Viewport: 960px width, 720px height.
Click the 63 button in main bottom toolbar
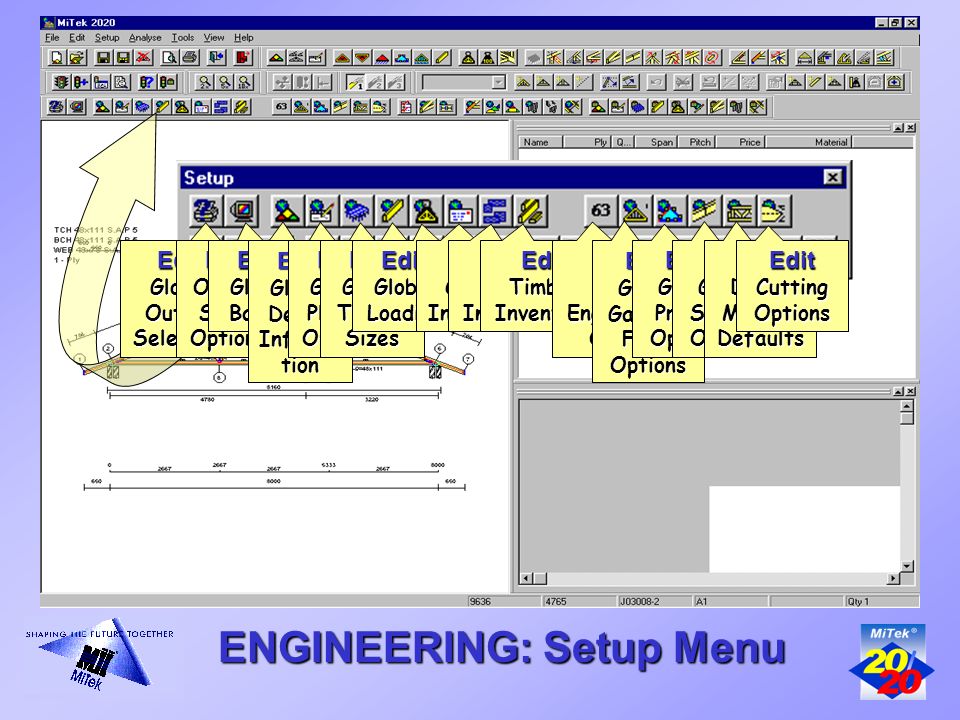coord(281,107)
